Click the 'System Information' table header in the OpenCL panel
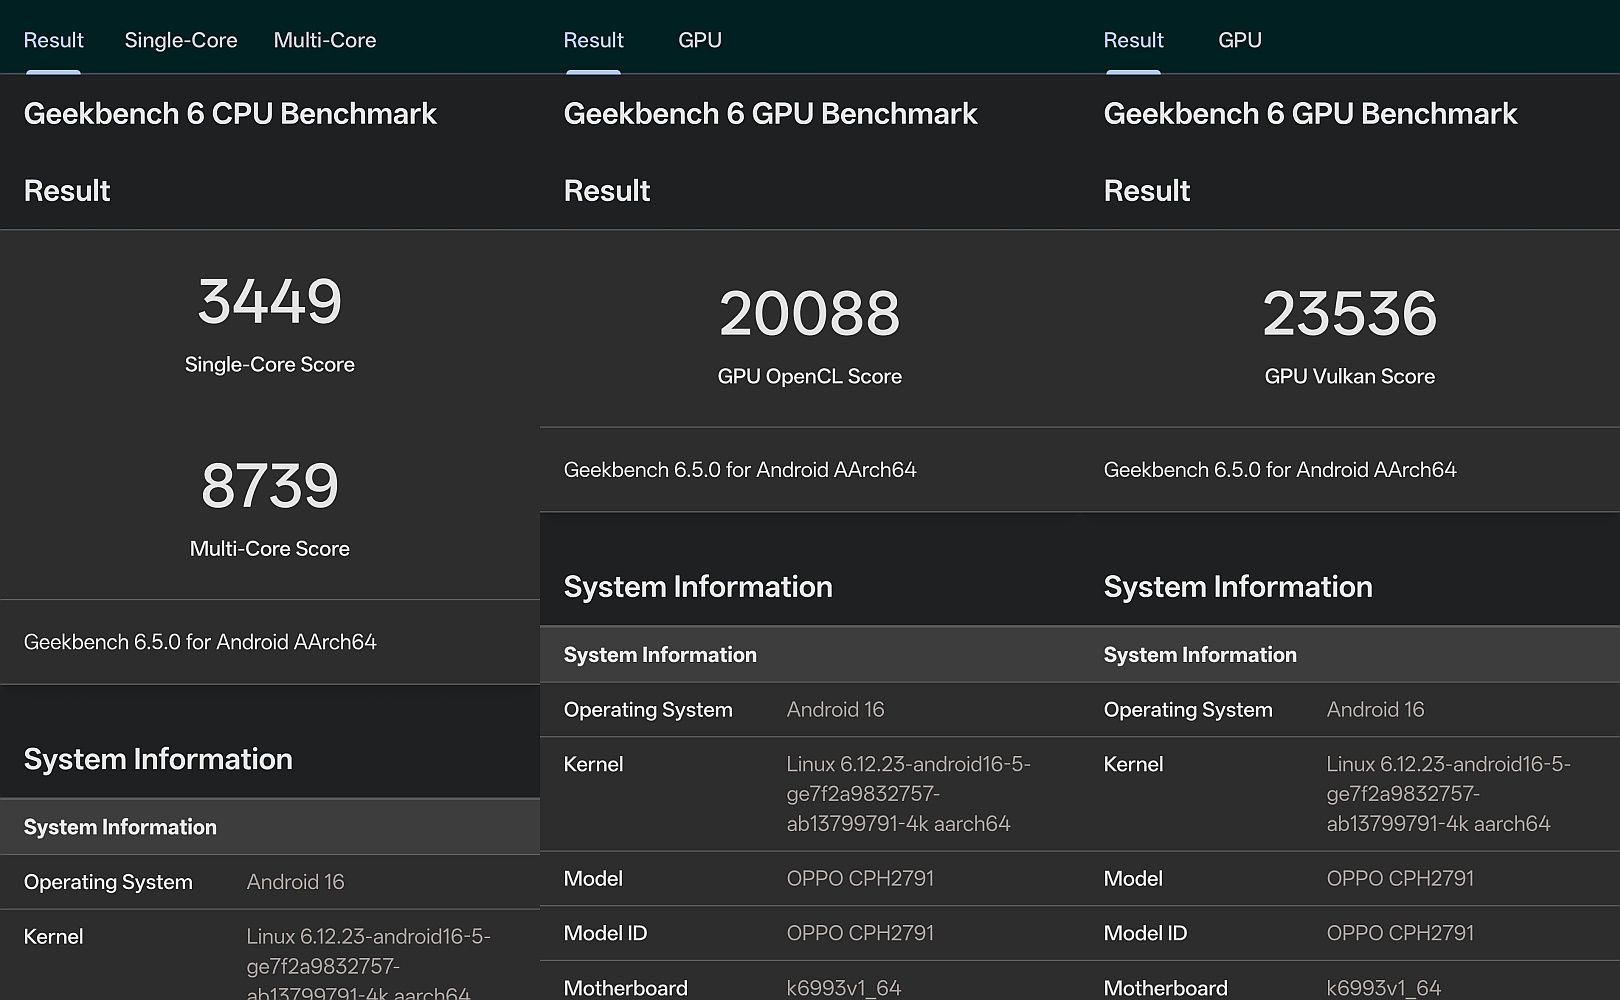1620x1000 pixels. click(x=660, y=655)
